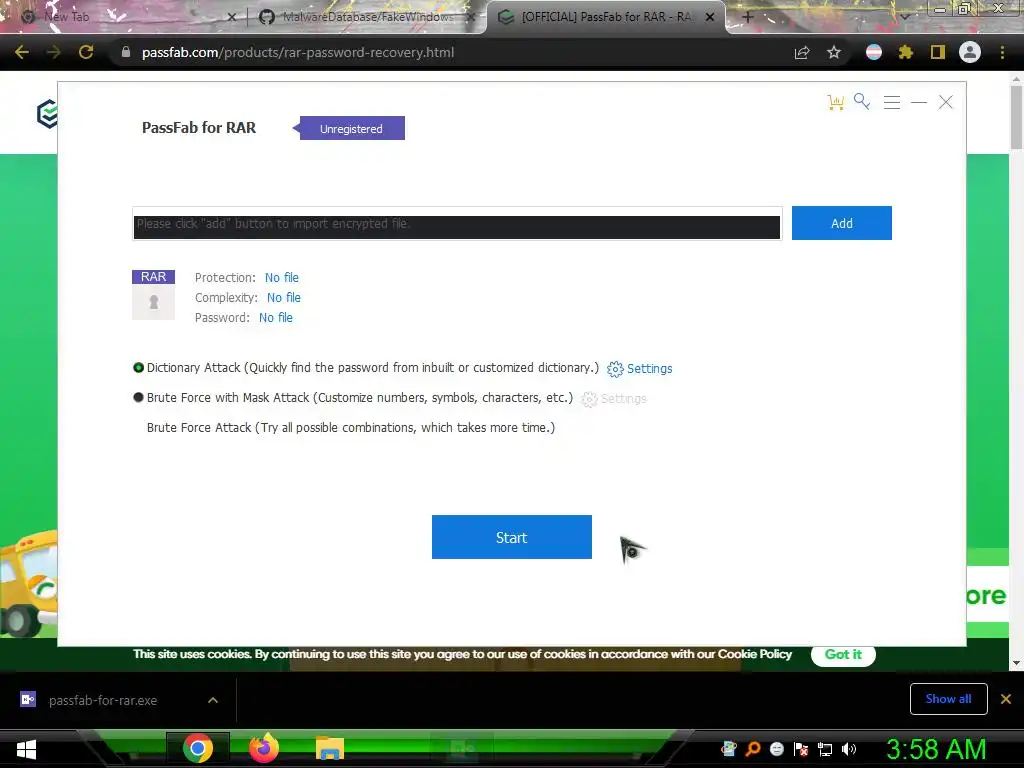Go forward in Chrome browser
The width and height of the screenshot is (1024, 768).
tap(54, 52)
